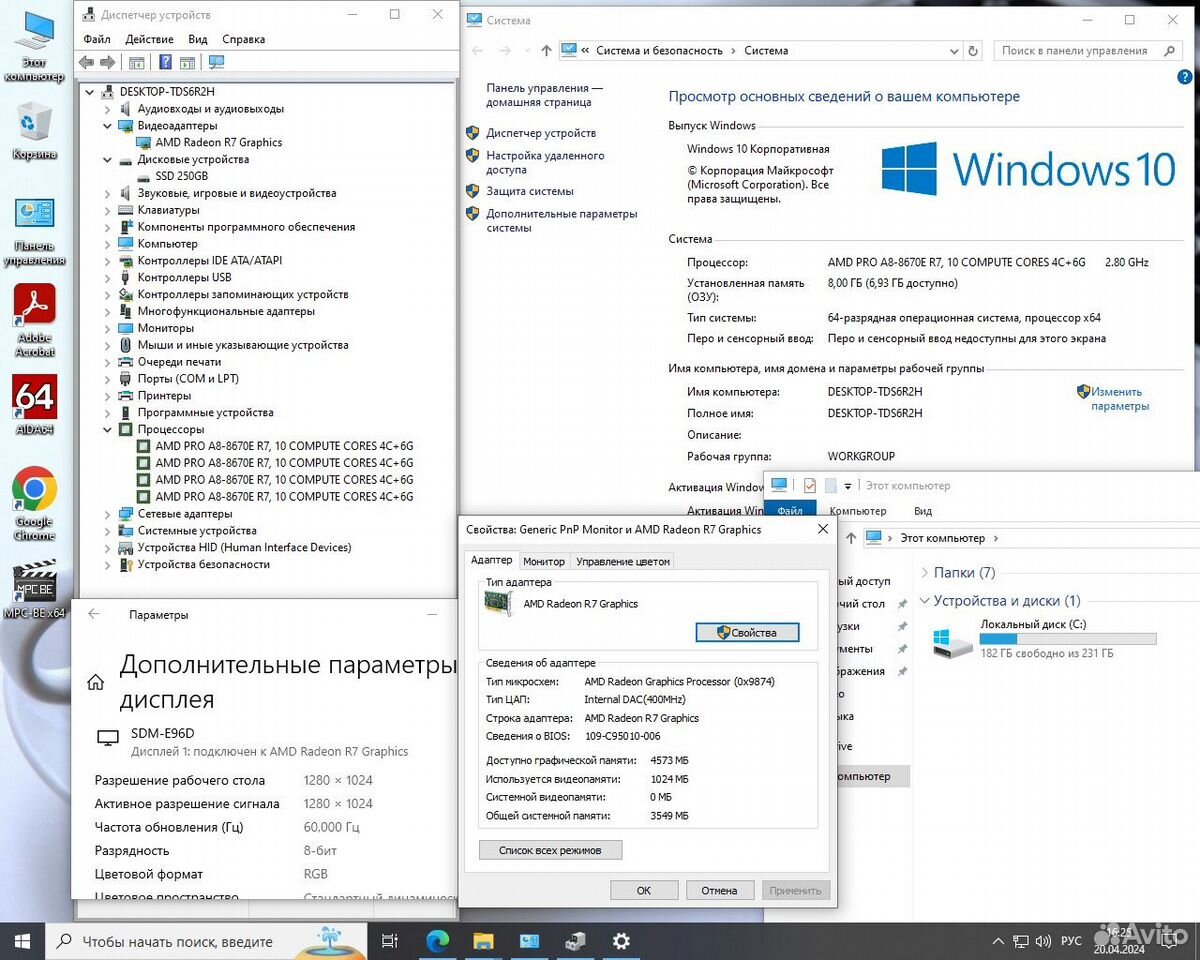This screenshot has height=960, width=1200.
Task: Click the Forward arrow in Device Manager toolbar
Action: (107, 62)
